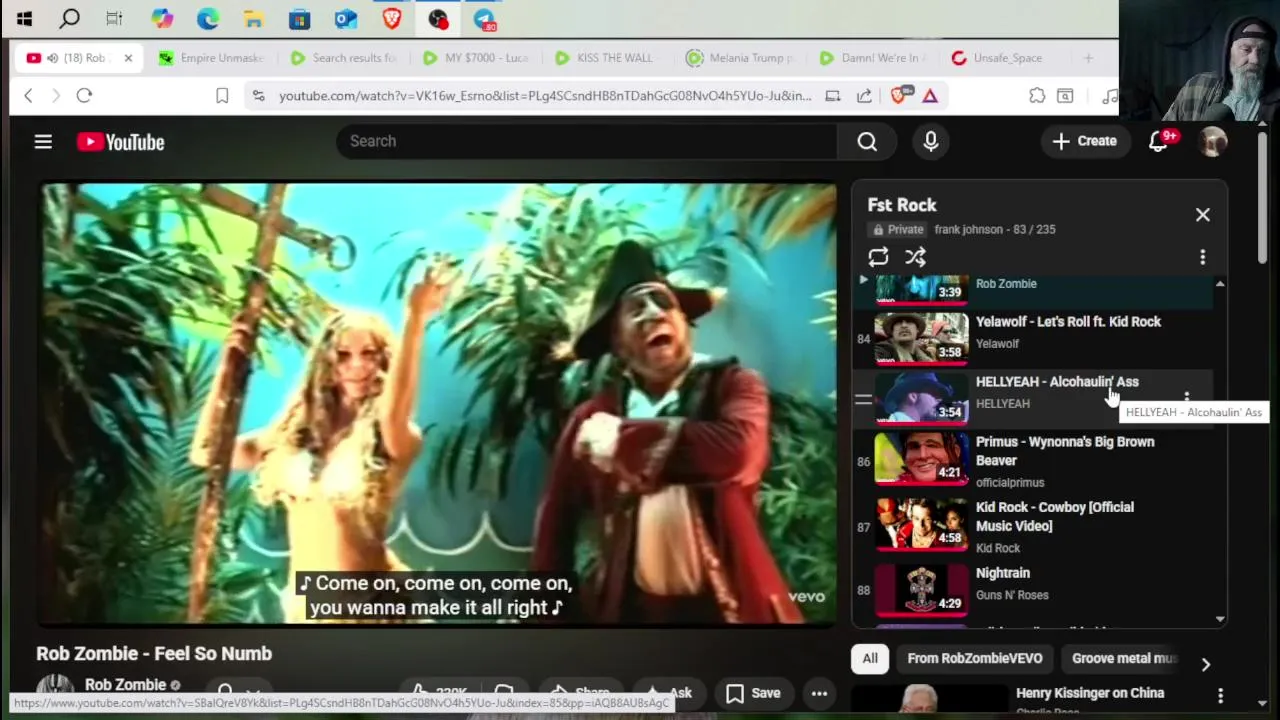Select the Rob Zombie currently playing item

(1035, 289)
